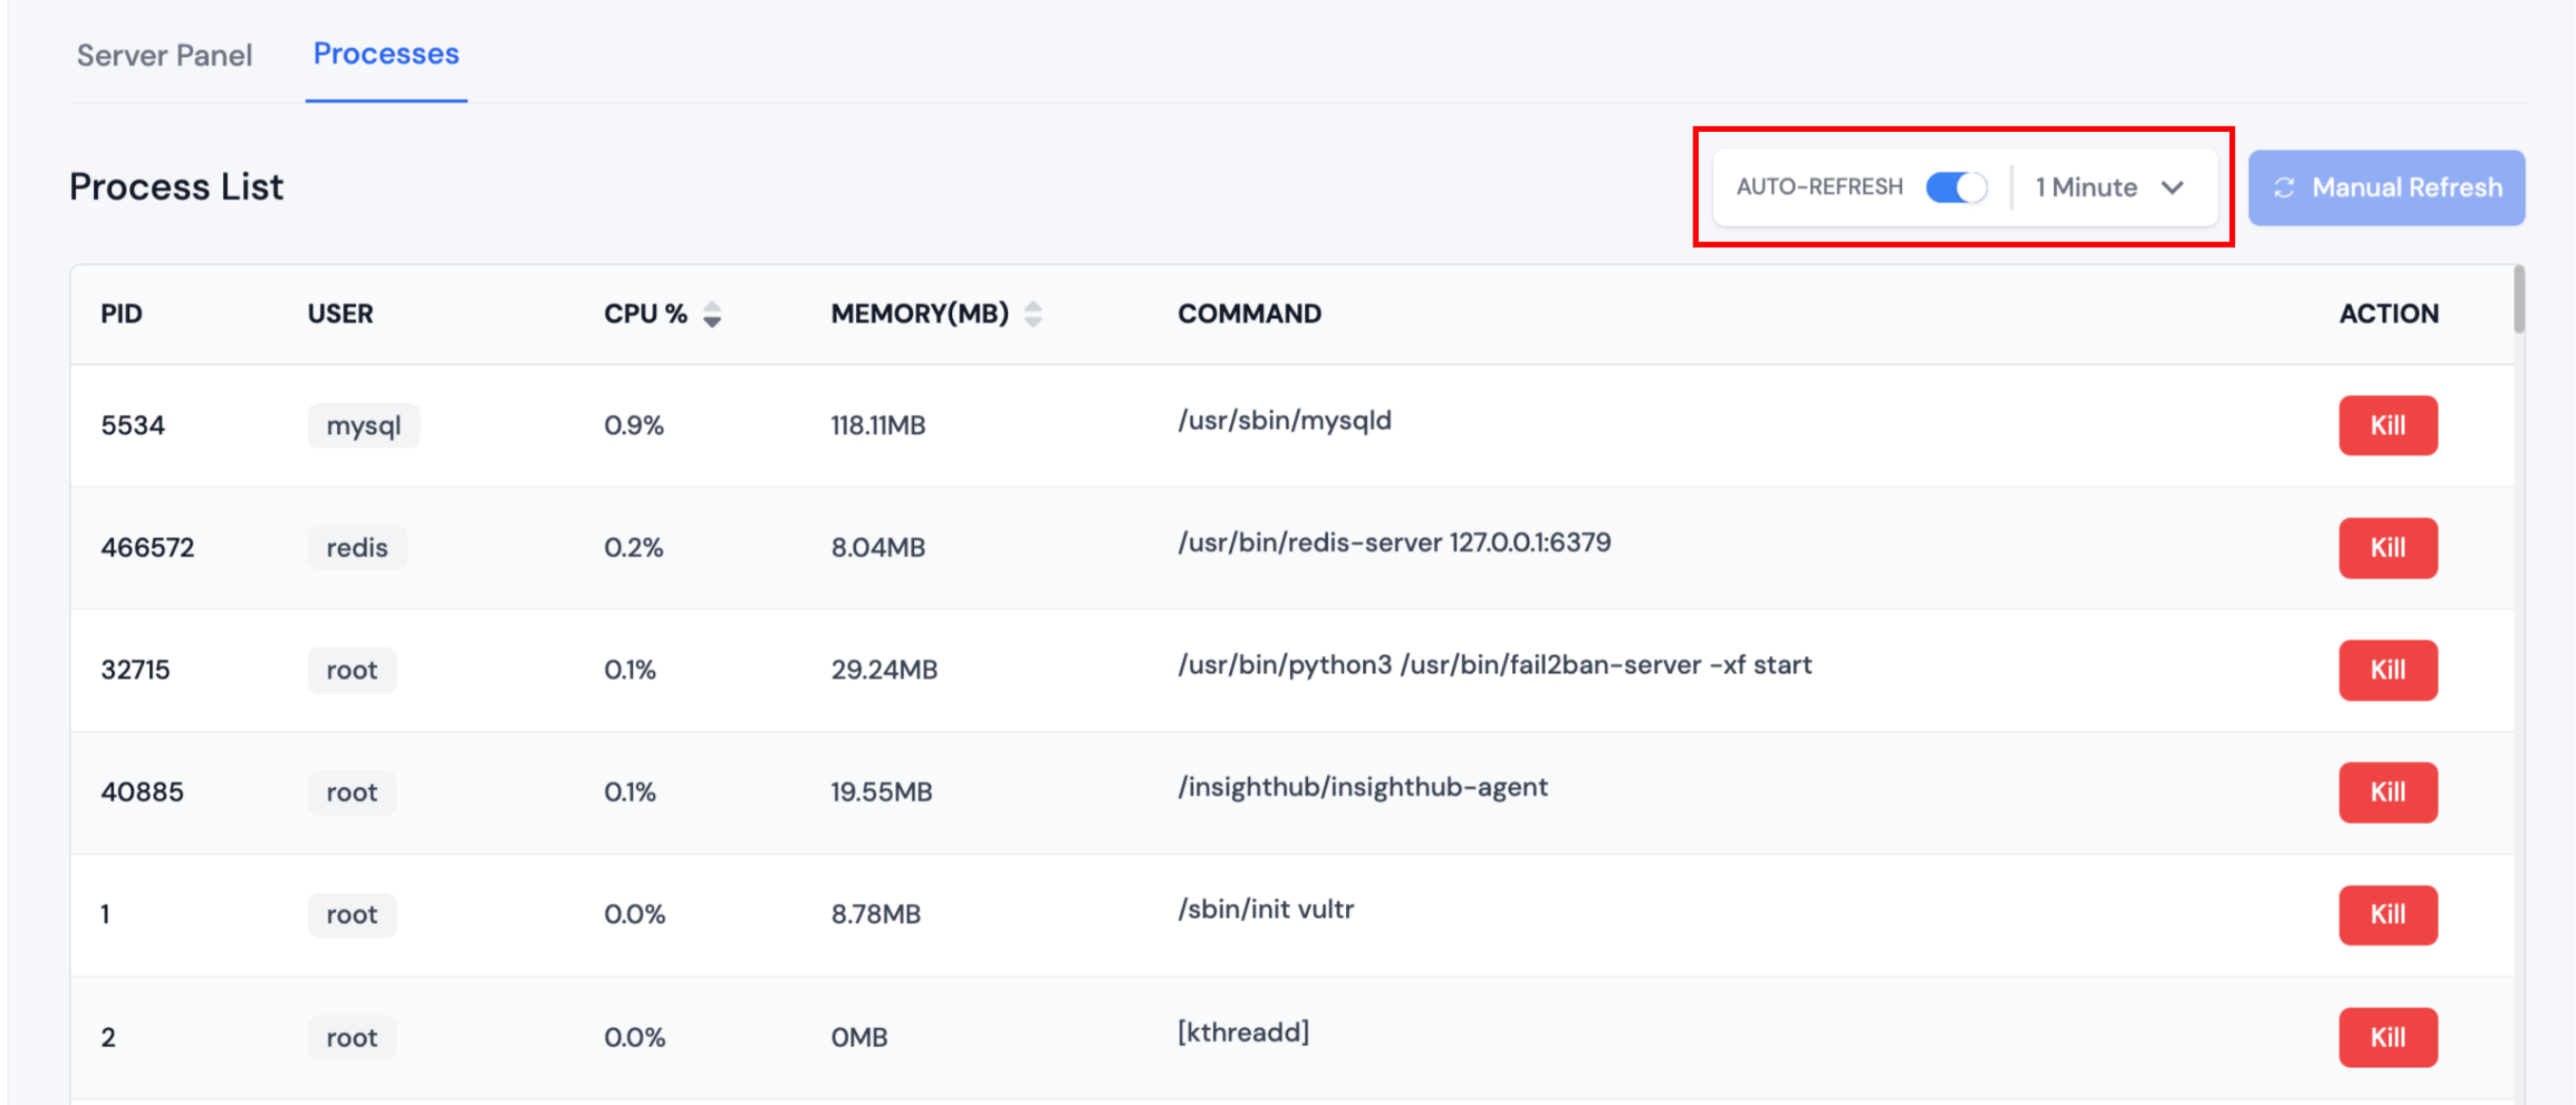Click the 118.11MB memory value
Screen dimensions: 2576x1105
878,425
